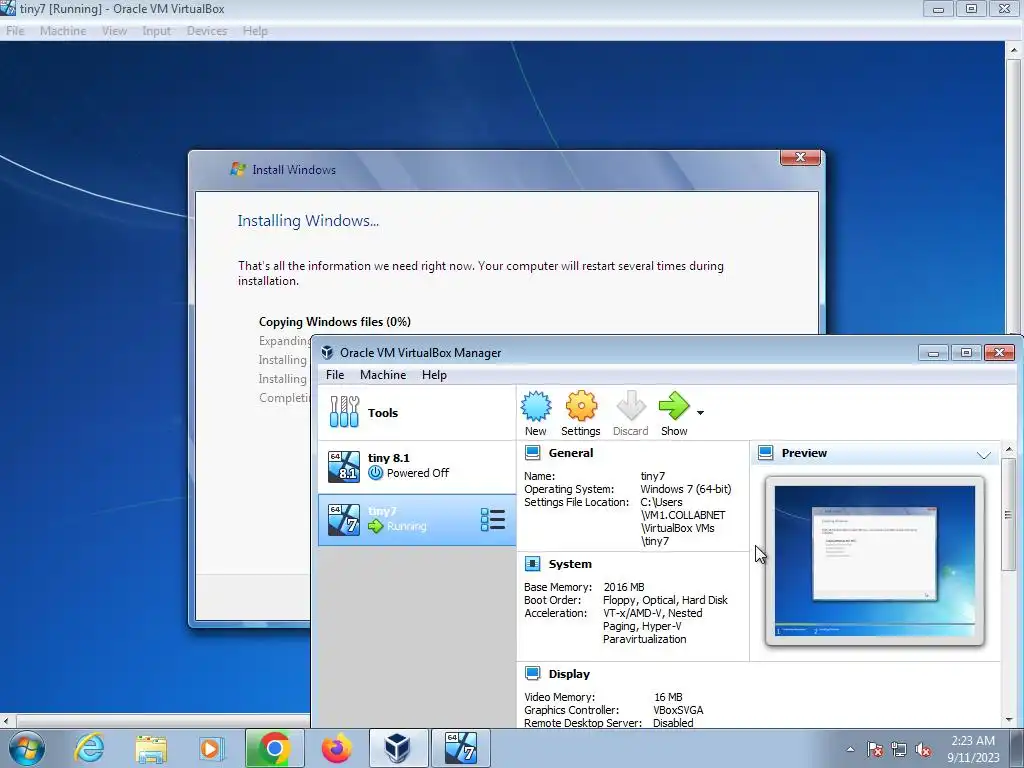Click Action Center flag tray icon
Screen dimensions: 1024x768
(x=874, y=749)
